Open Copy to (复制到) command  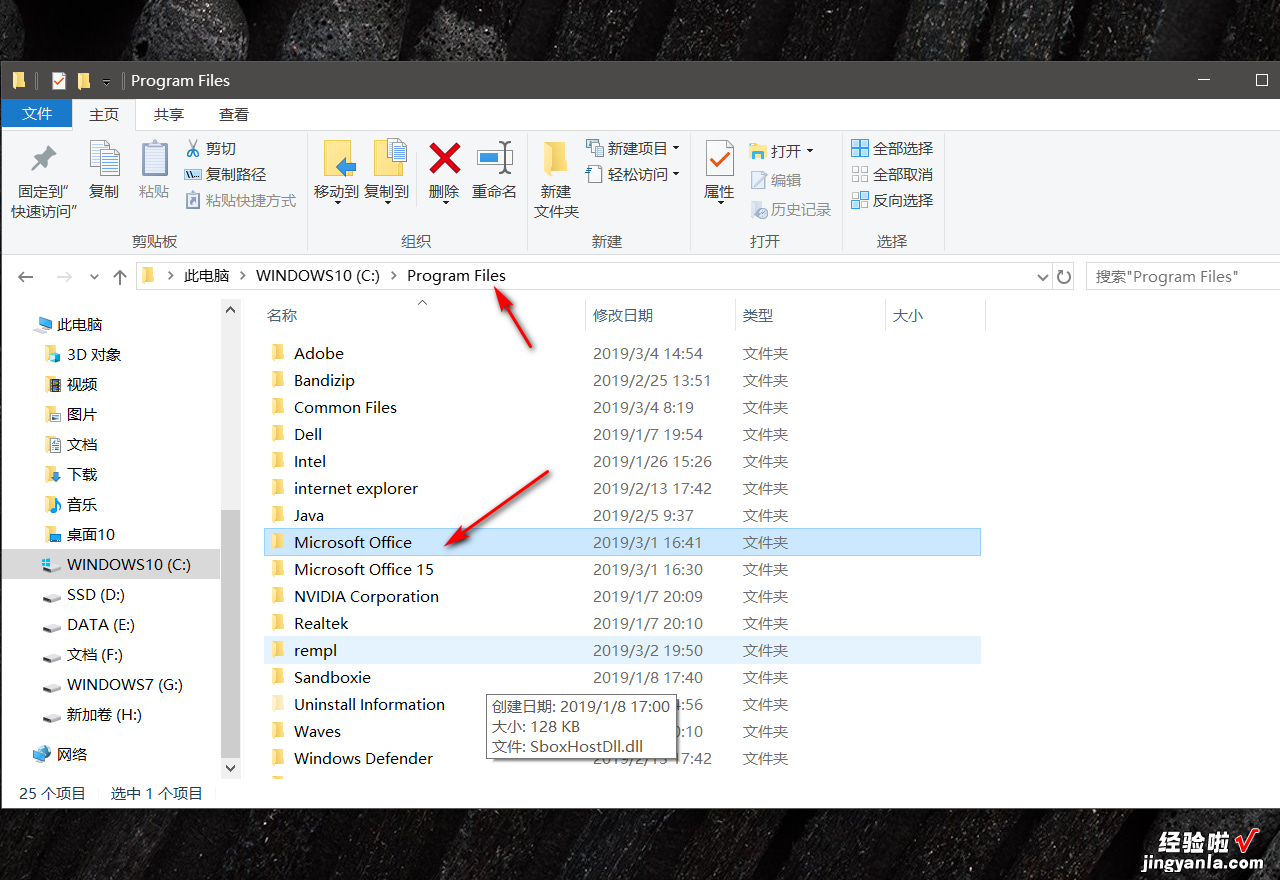pos(386,170)
